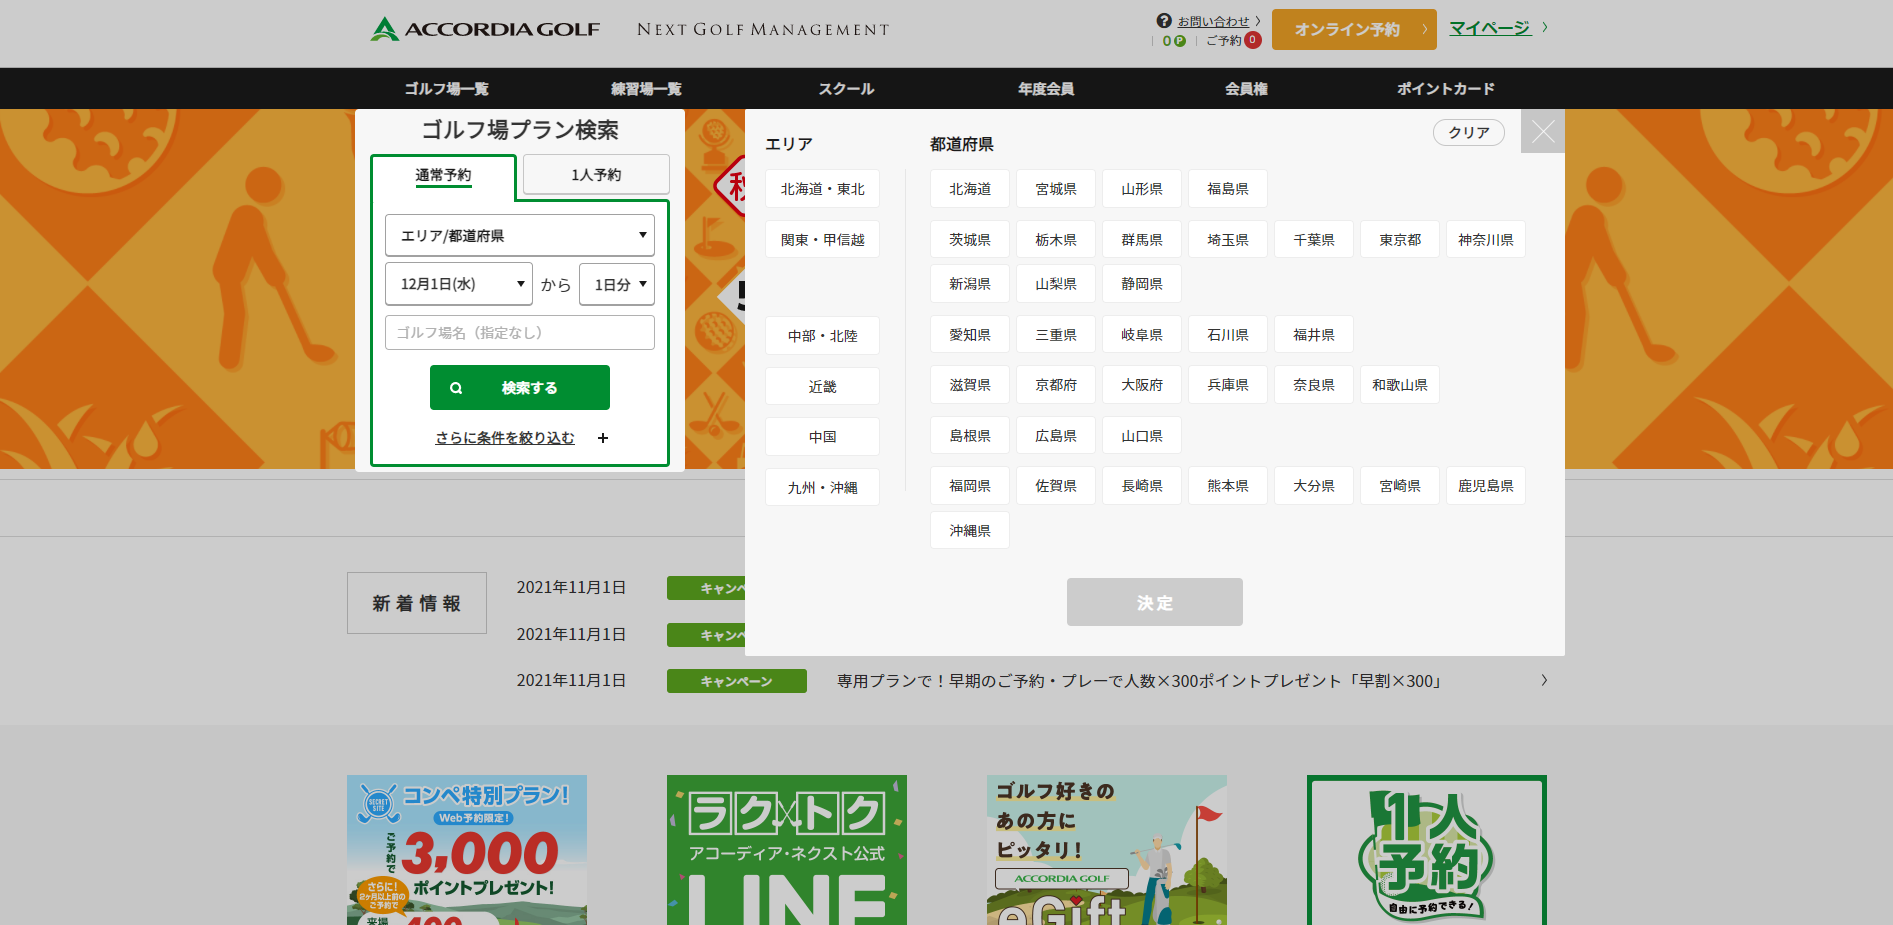Click the arrow at end of news row

point(1544,680)
